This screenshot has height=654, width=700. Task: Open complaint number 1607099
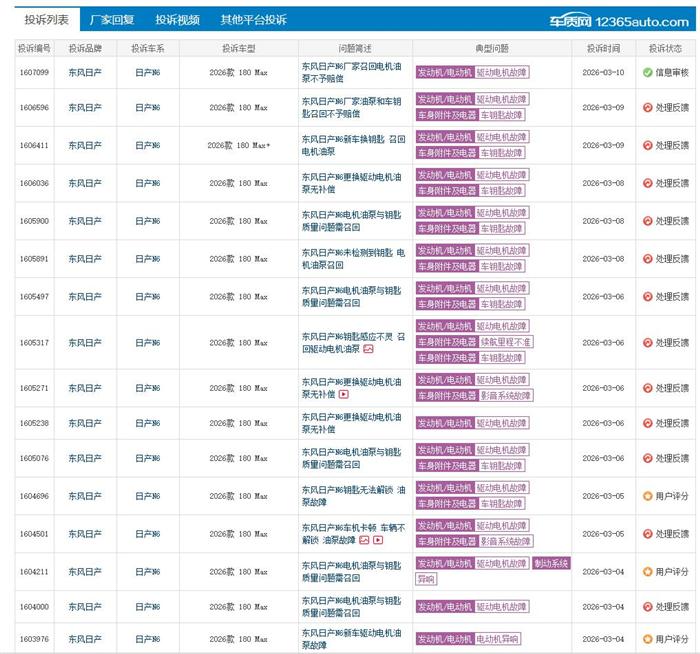click(34, 72)
